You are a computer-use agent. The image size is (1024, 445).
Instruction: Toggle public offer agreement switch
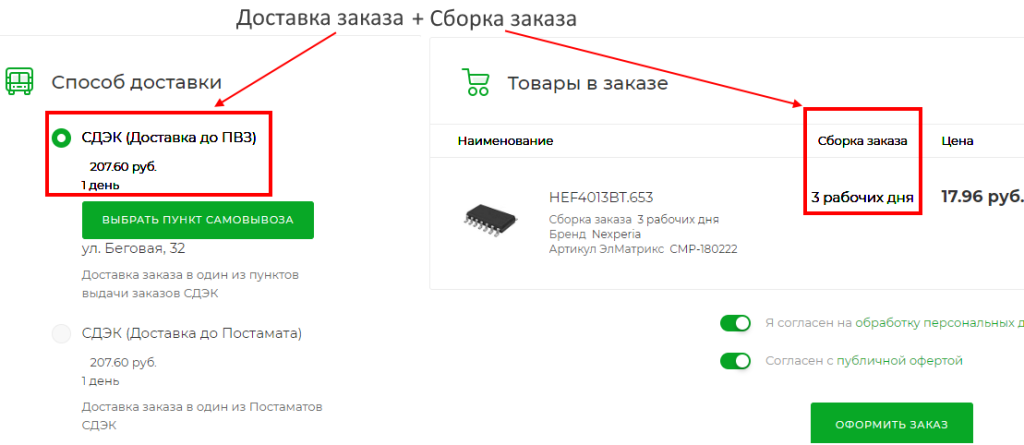click(735, 361)
